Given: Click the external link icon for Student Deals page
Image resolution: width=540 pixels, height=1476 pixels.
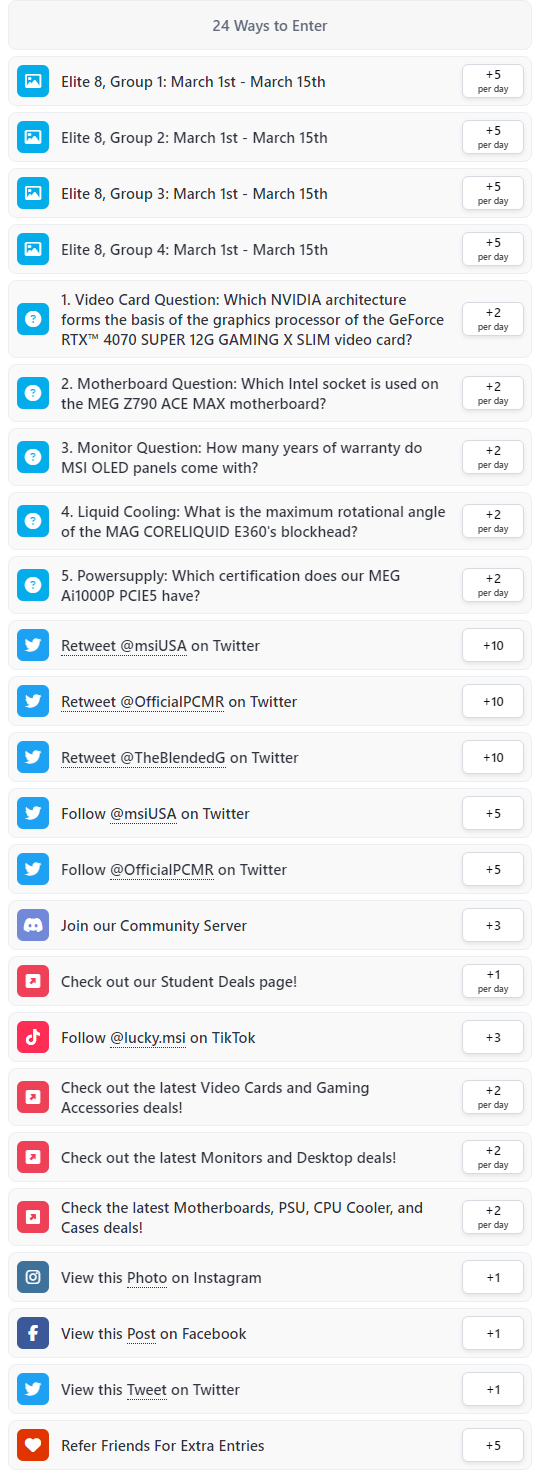Looking at the screenshot, I should (x=33, y=982).
